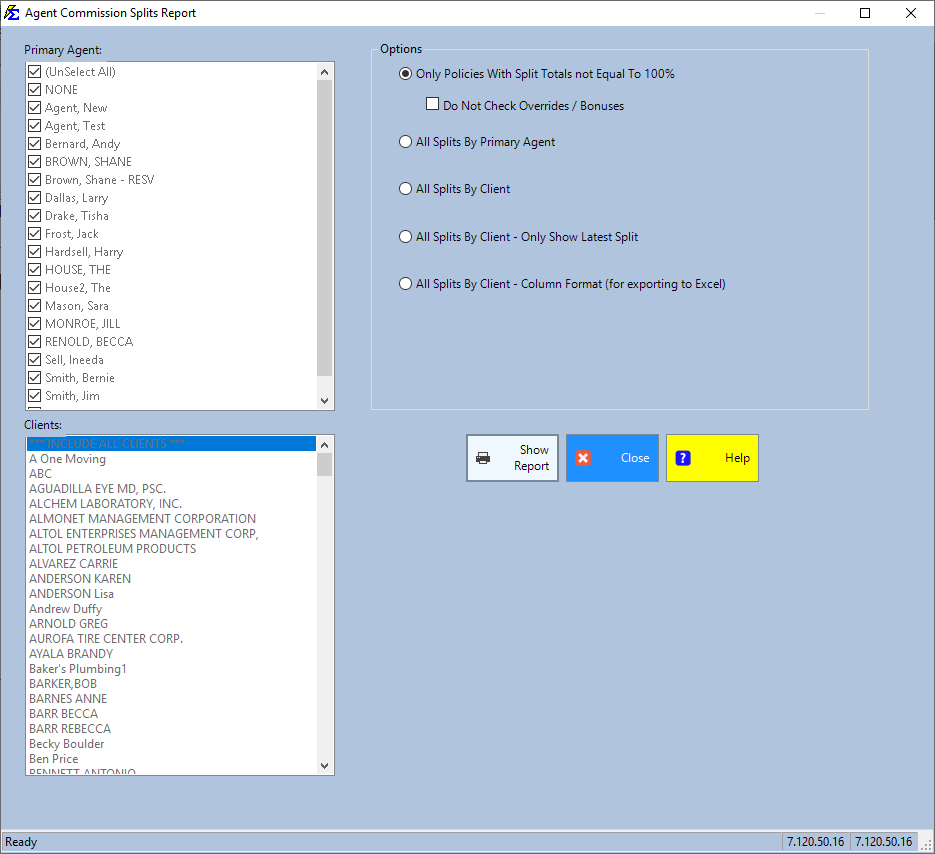
Task: Click the red X icon on Close button
Action: click(x=584, y=457)
